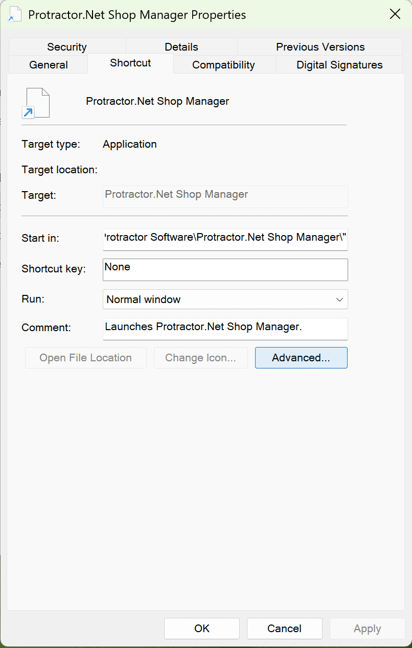Screen dimensions: 412x648
Task: Click the 'Target:' label
Action: (39, 195)
